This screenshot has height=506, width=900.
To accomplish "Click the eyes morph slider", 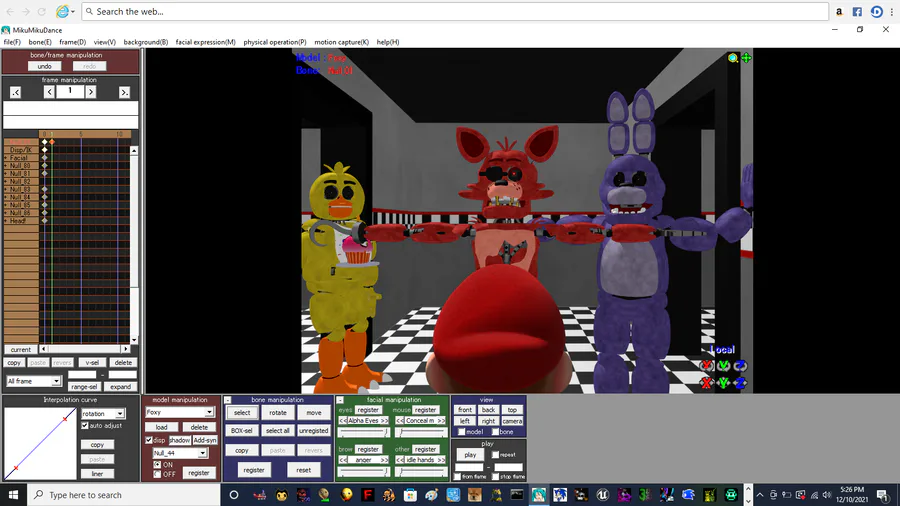I will tap(363, 432).
